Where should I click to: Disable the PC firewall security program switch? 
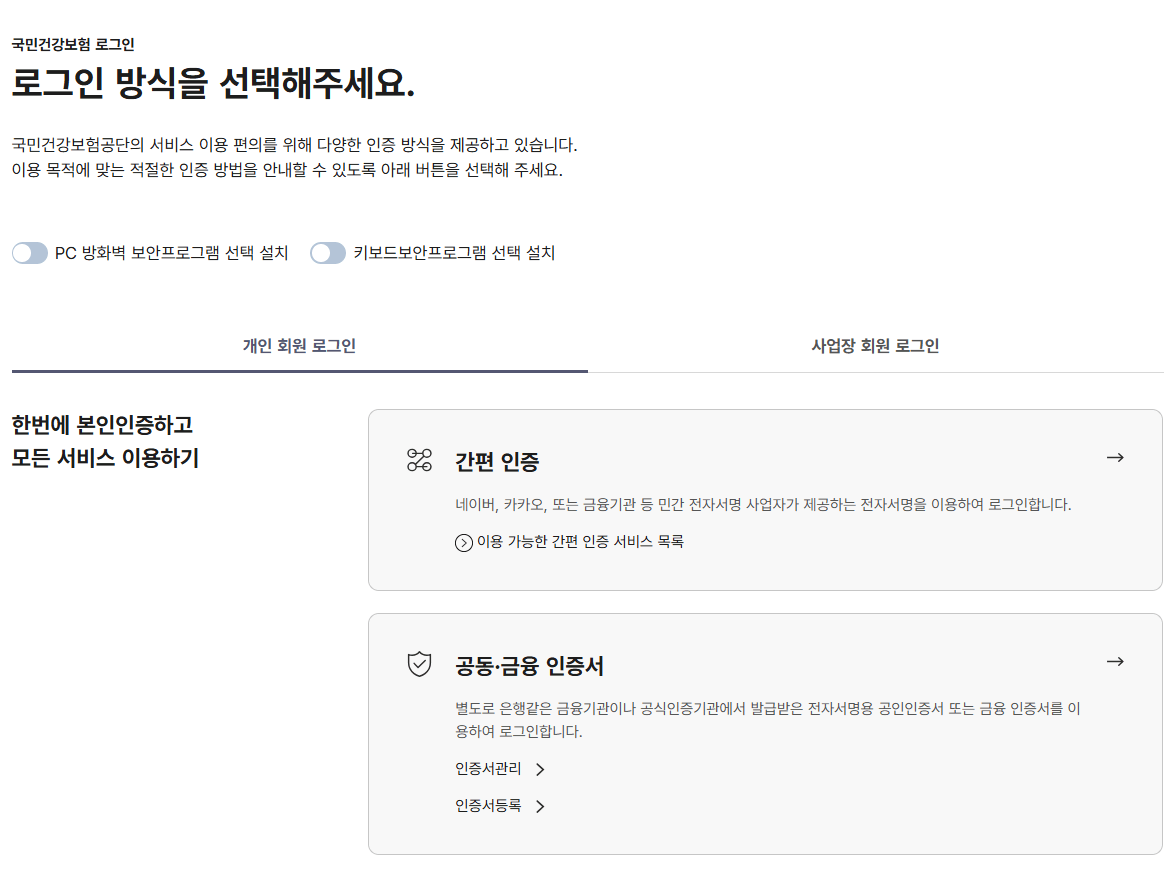(x=30, y=253)
